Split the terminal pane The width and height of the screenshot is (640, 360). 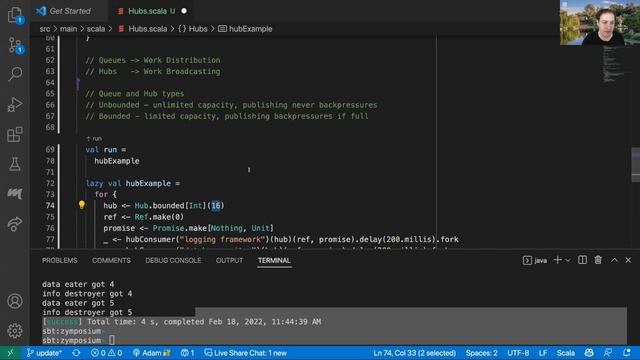click(582, 260)
